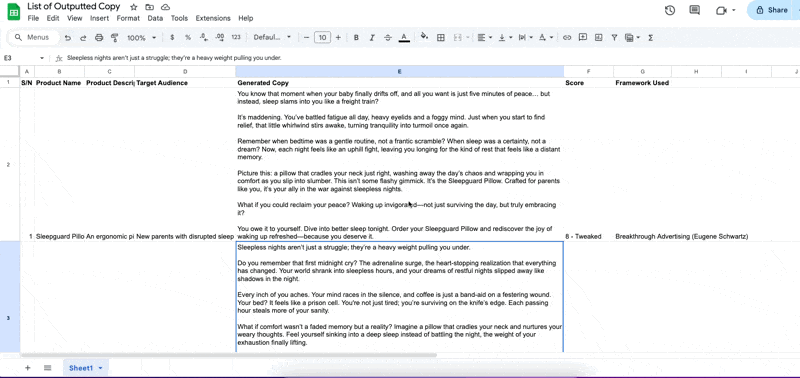Expand the meeting camera dropdown arrow

tap(734, 10)
